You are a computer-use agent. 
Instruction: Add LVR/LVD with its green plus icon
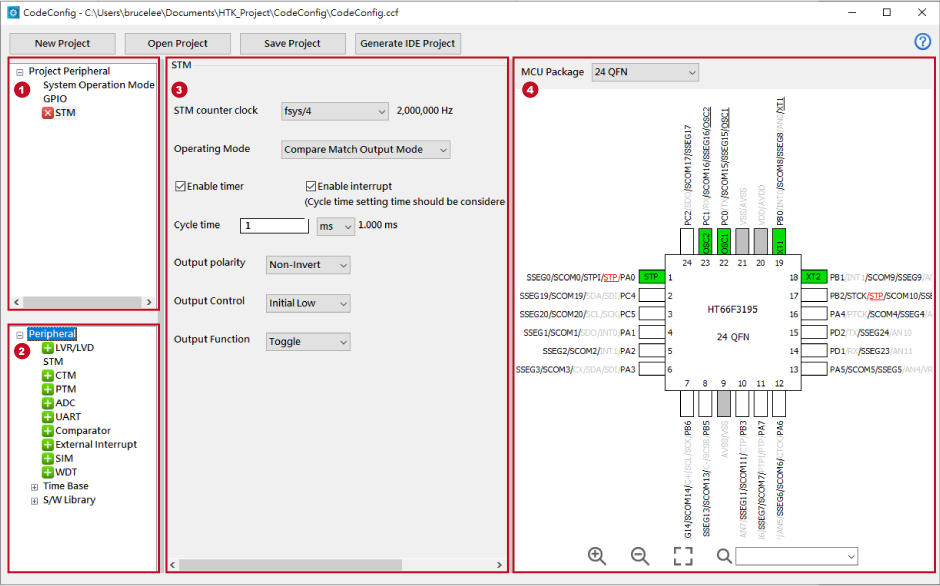[48, 348]
